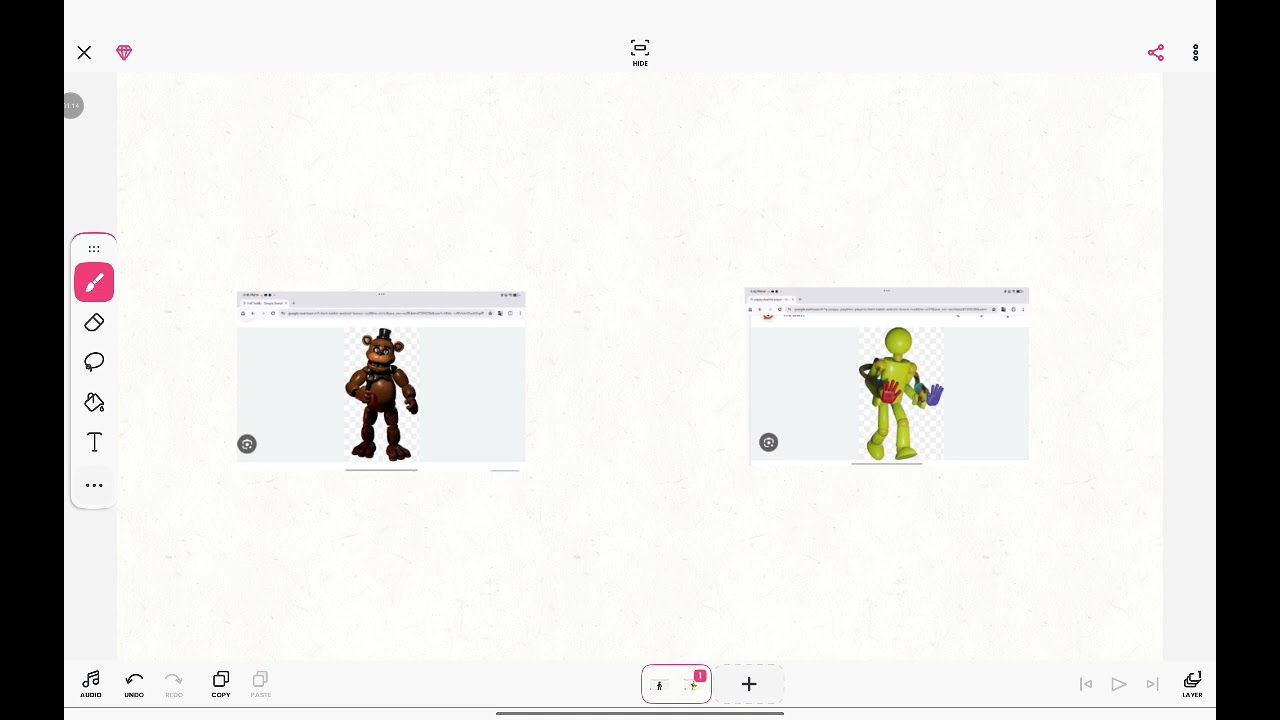
Task: Select the pink Brush tool
Action: [94, 282]
